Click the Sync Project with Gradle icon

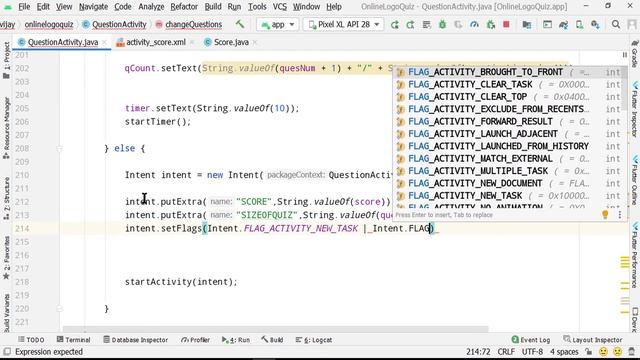563,25
